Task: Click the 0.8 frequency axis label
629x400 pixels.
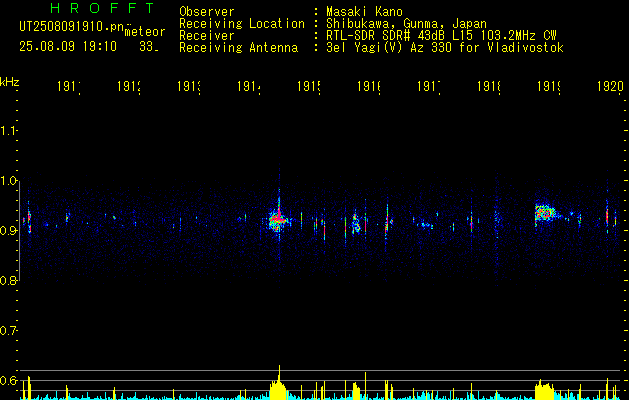Action: tap(8, 281)
